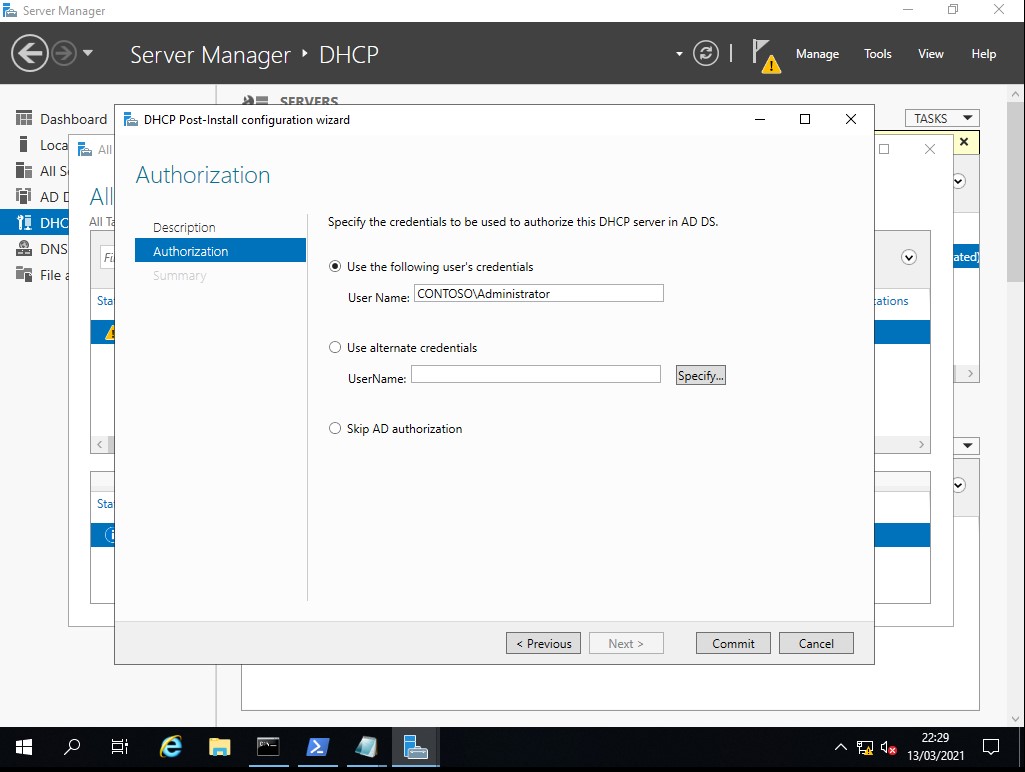Show hidden system tray icons
Screen dimensions: 1025x772
coord(840,747)
